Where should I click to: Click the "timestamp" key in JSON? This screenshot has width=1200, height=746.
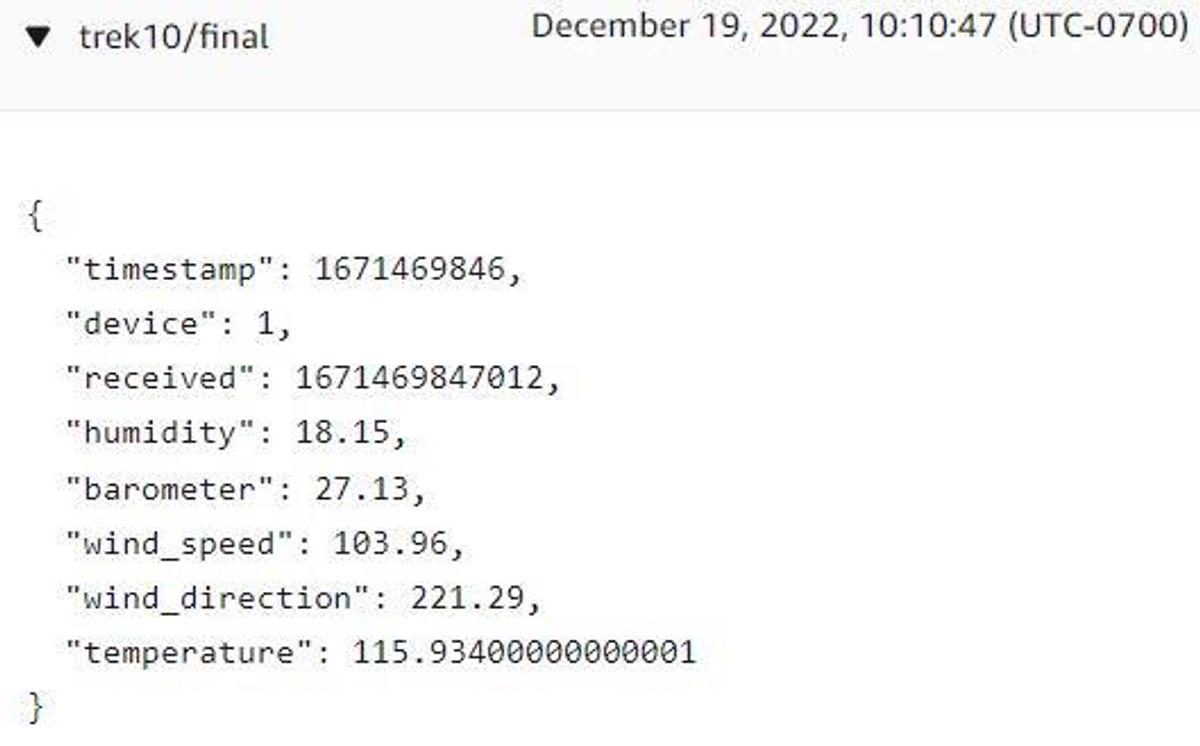tap(169, 270)
